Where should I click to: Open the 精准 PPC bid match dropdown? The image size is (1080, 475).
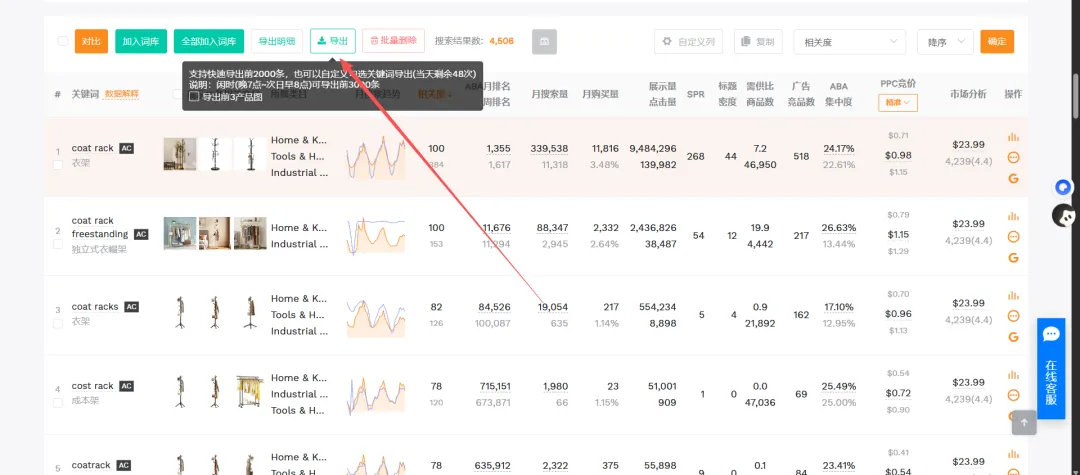click(x=897, y=103)
